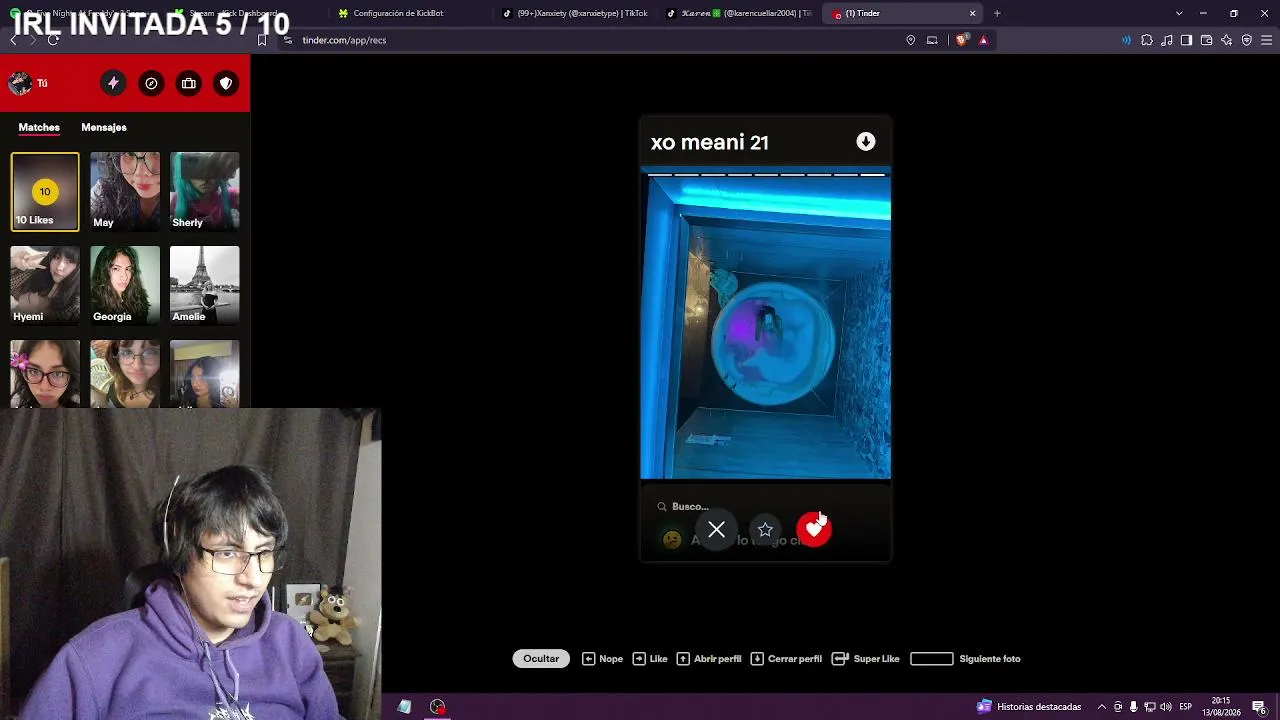Reload the page

[53, 40]
